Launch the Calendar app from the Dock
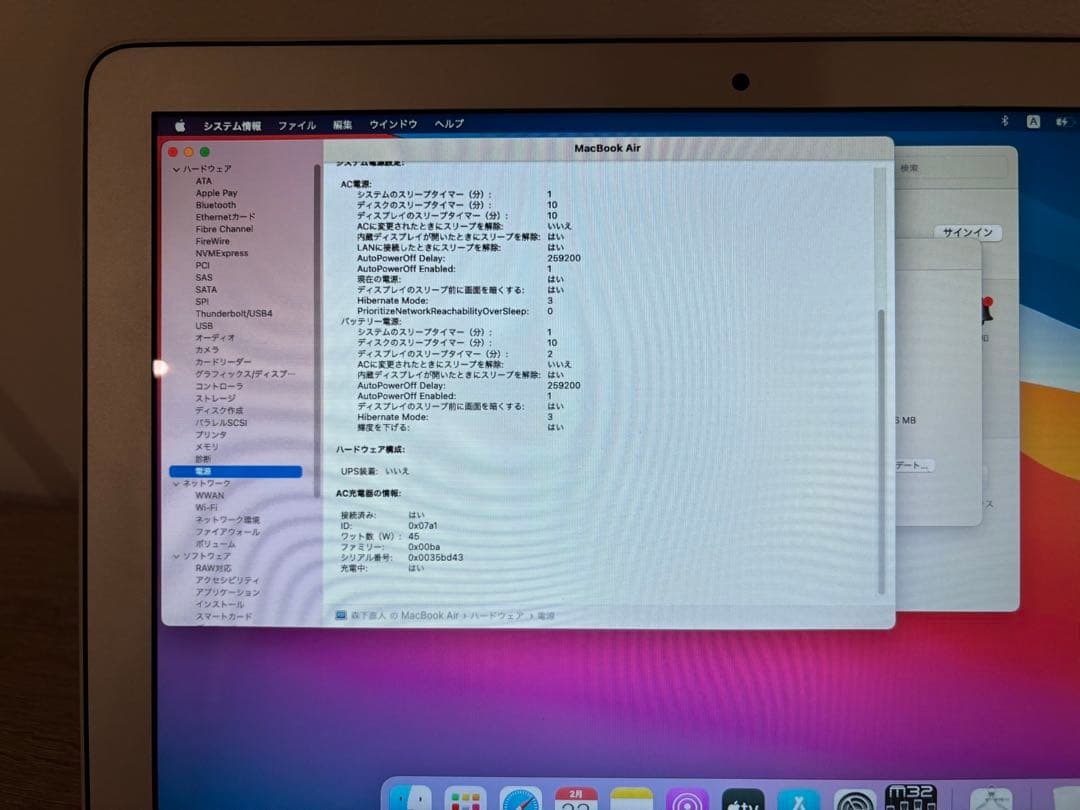This screenshot has width=1080, height=810. (573, 797)
